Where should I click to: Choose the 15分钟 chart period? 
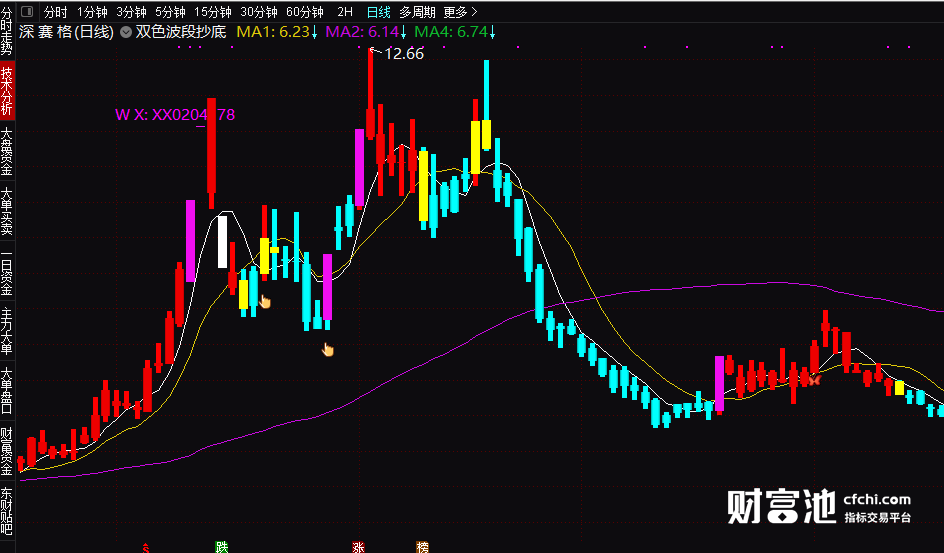(213, 12)
